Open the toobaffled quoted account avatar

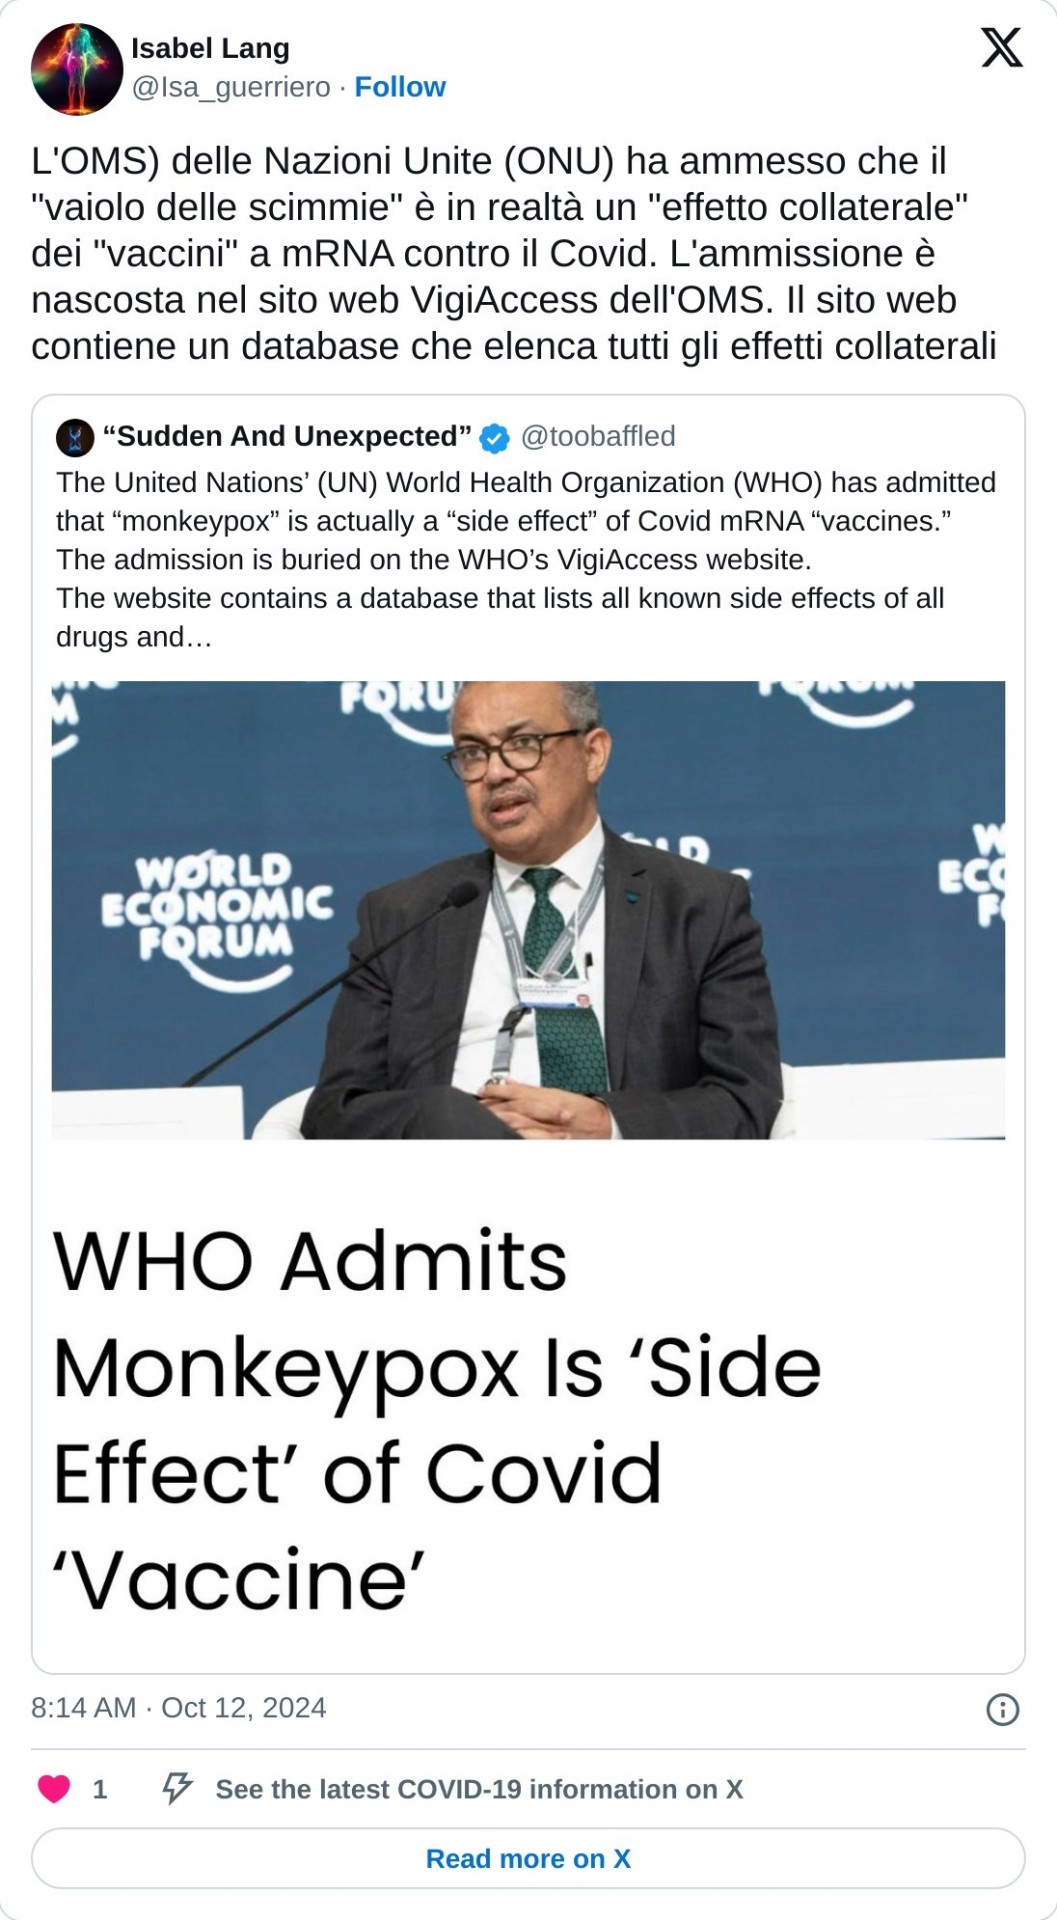click(75, 437)
